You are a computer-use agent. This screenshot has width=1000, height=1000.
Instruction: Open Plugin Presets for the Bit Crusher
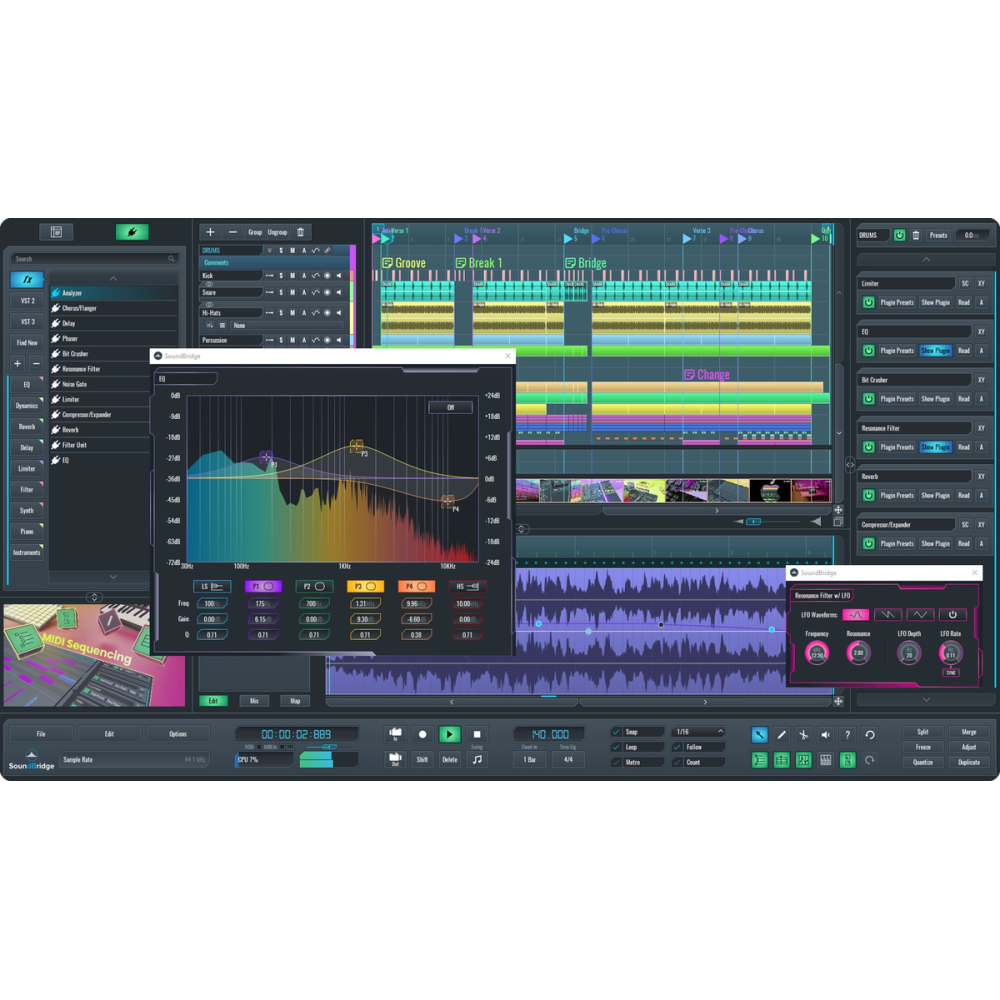tap(899, 398)
